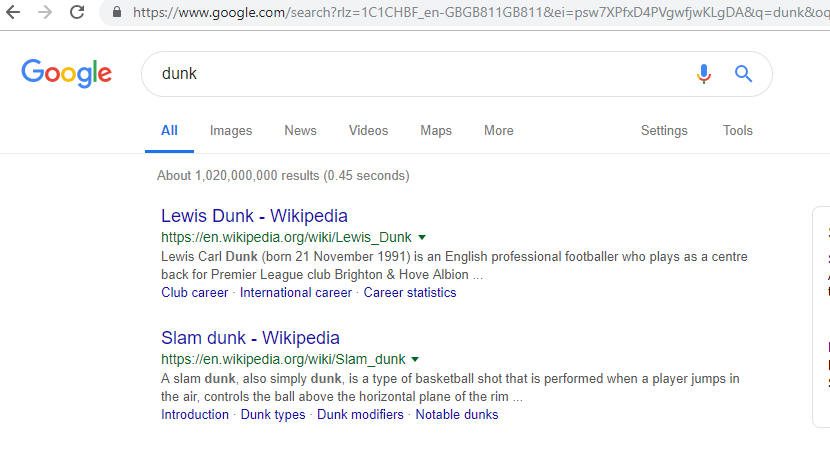
Task: Switch to the Videos tab
Action: tap(368, 131)
